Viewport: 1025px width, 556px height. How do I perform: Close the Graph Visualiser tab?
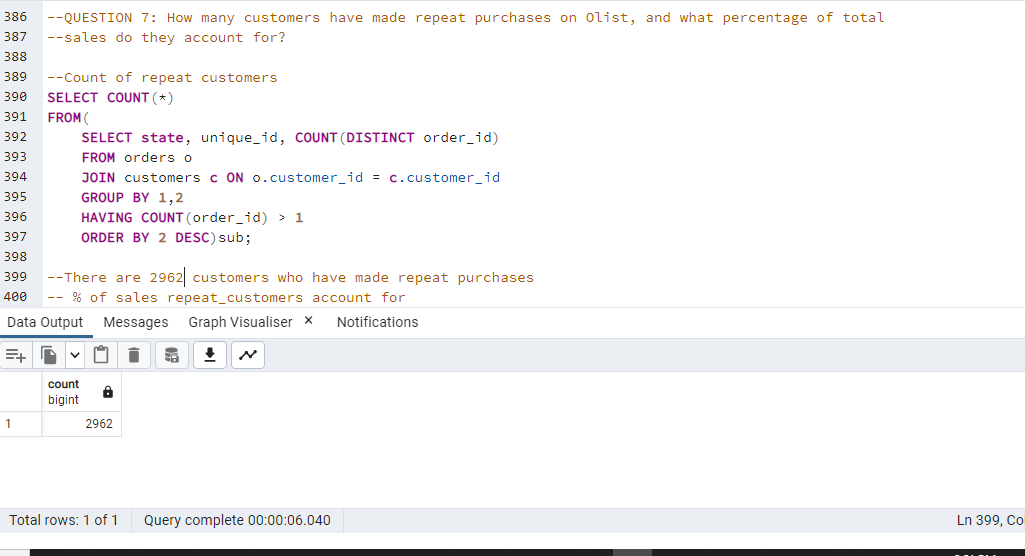tap(309, 321)
